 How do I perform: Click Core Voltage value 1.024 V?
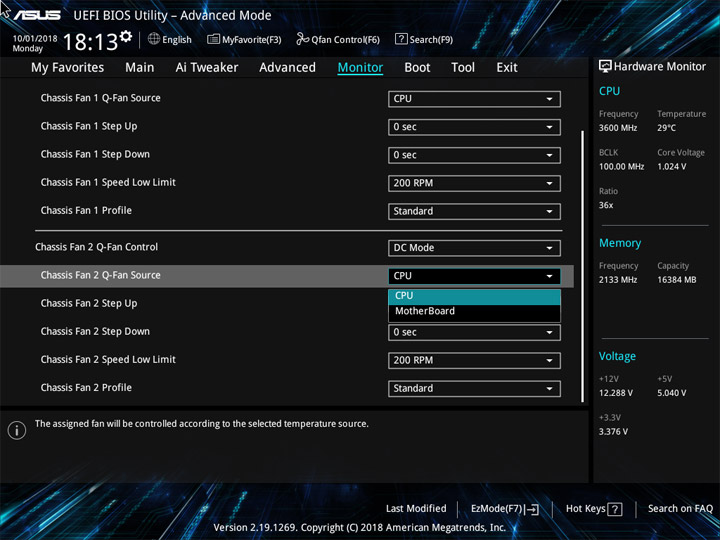tap(671, 167)
